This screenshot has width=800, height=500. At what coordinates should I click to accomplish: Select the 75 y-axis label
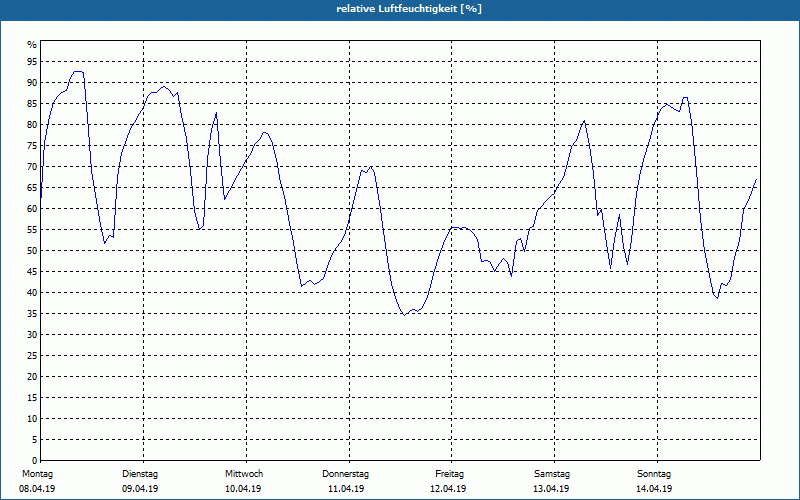tap(32, 145)
